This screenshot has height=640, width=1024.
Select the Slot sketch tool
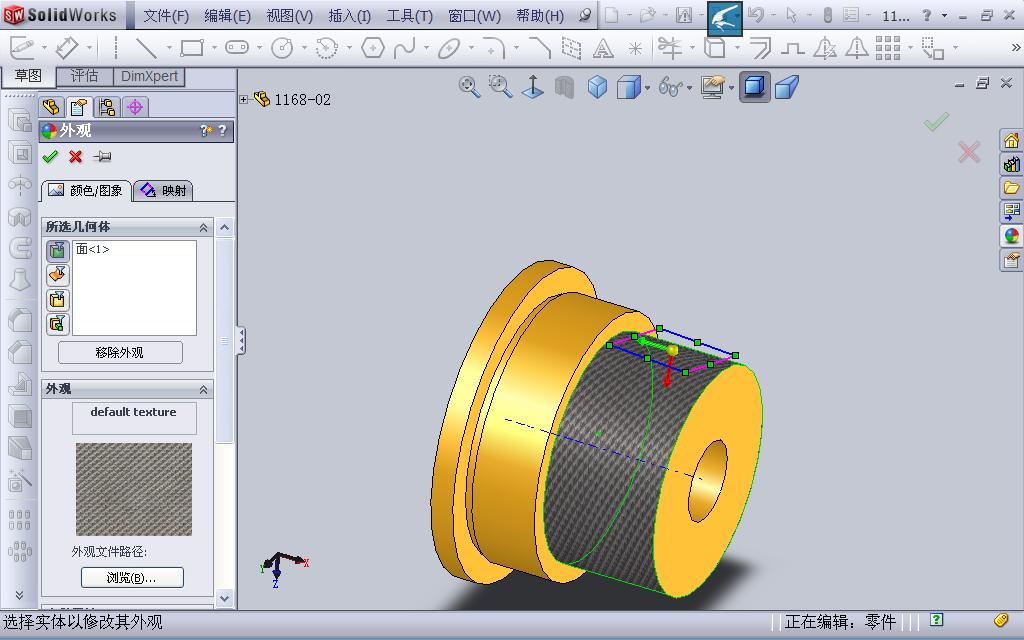coord(236,48)
